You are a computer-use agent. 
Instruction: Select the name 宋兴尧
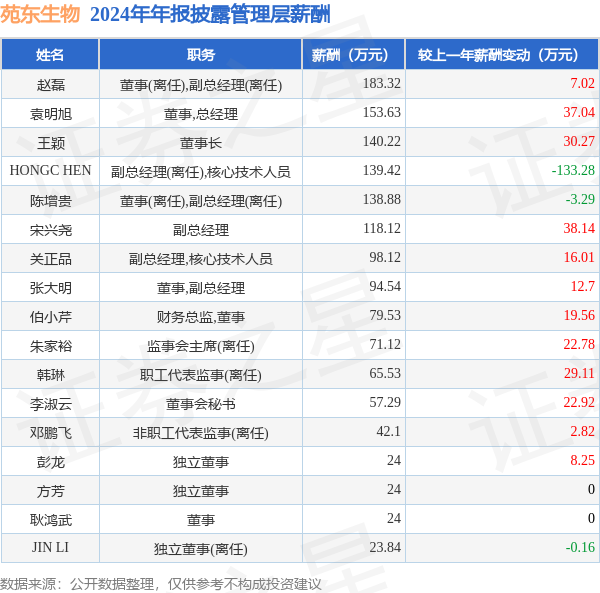(x=51, y=230)
